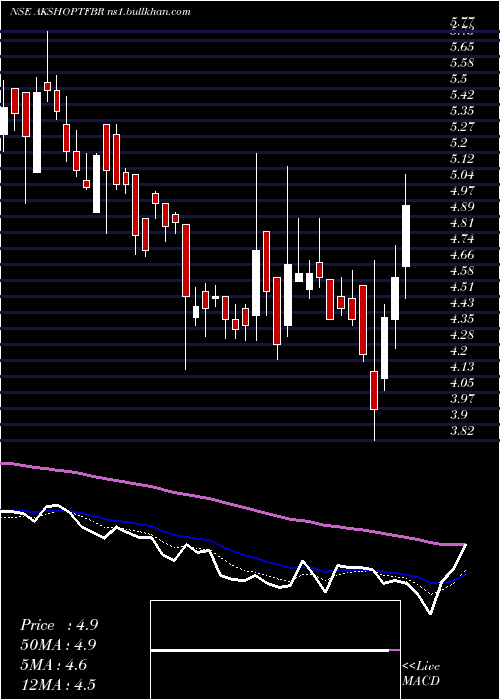Click the 4.28 price axis label
500x700 pixels.
point(462,335)
